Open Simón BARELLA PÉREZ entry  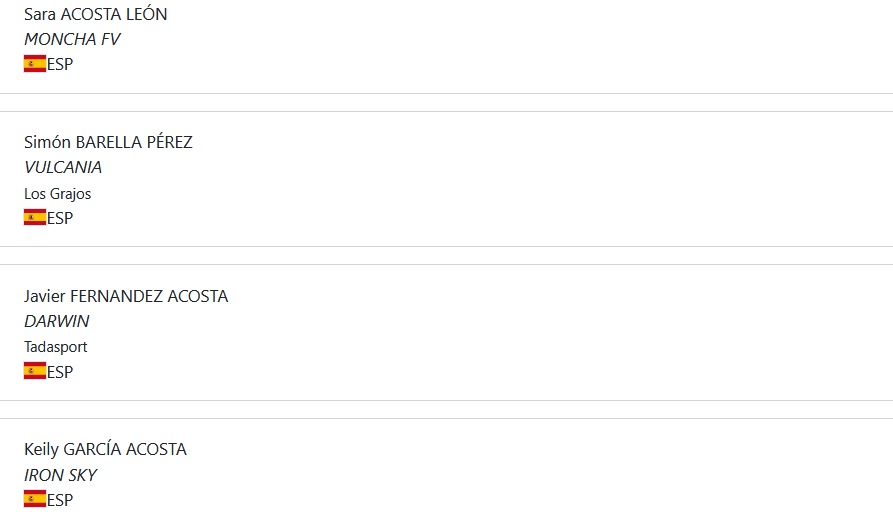pyautogui.click(x=108, y=142)
